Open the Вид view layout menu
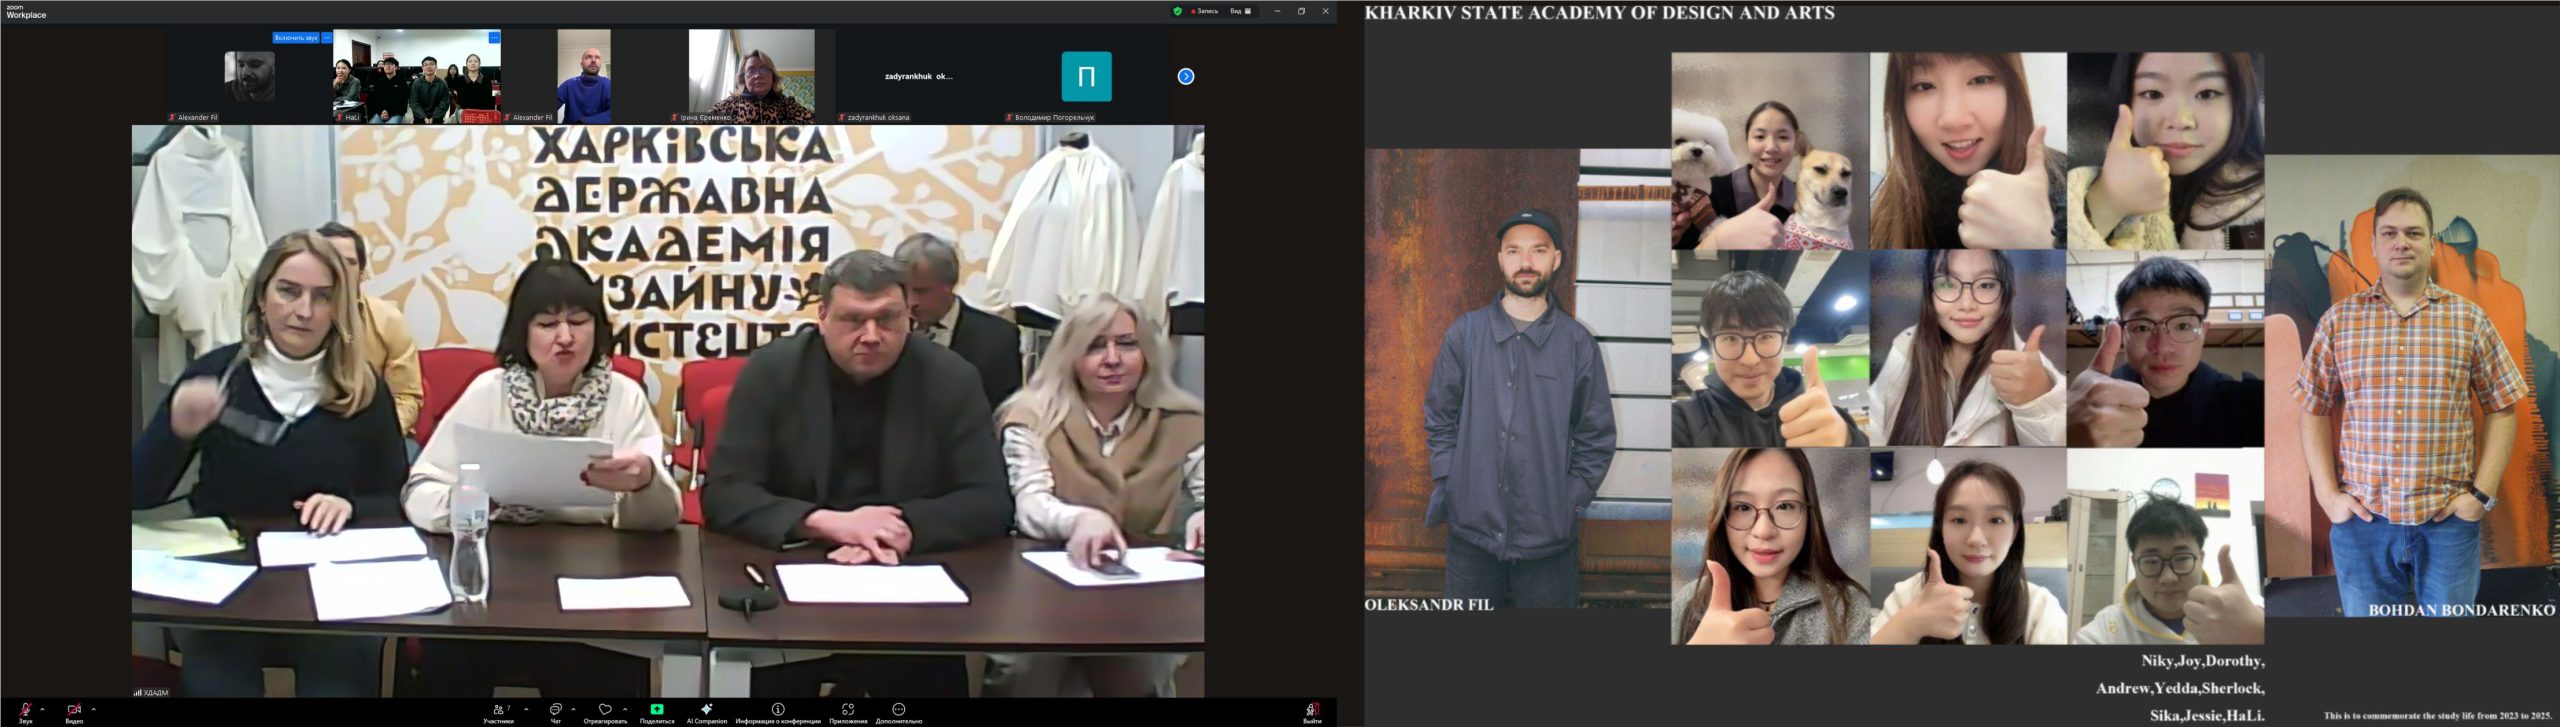 point(1240,11)
